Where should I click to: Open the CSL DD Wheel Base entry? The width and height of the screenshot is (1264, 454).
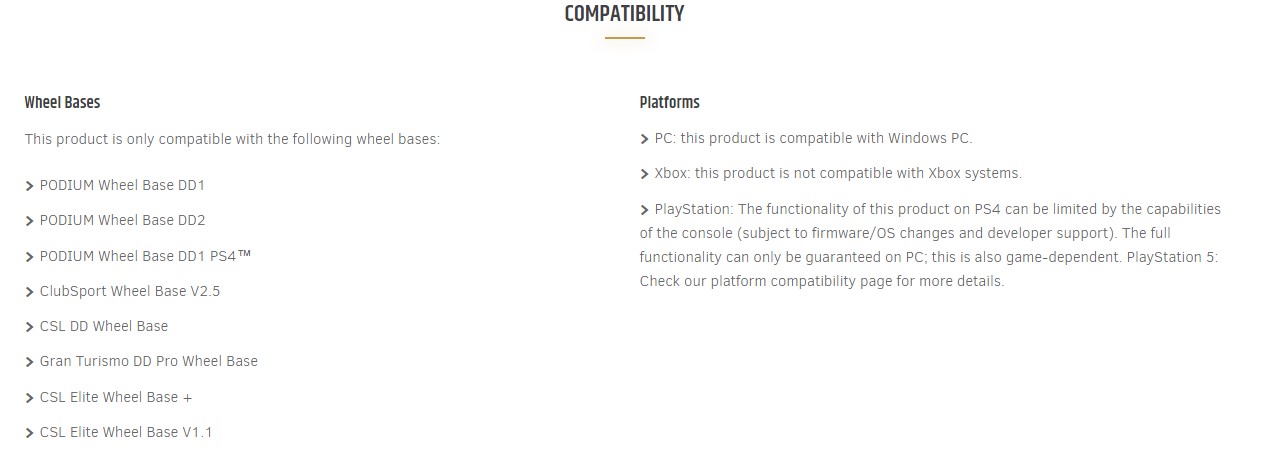pyautogui.click(x=104, y=326)
